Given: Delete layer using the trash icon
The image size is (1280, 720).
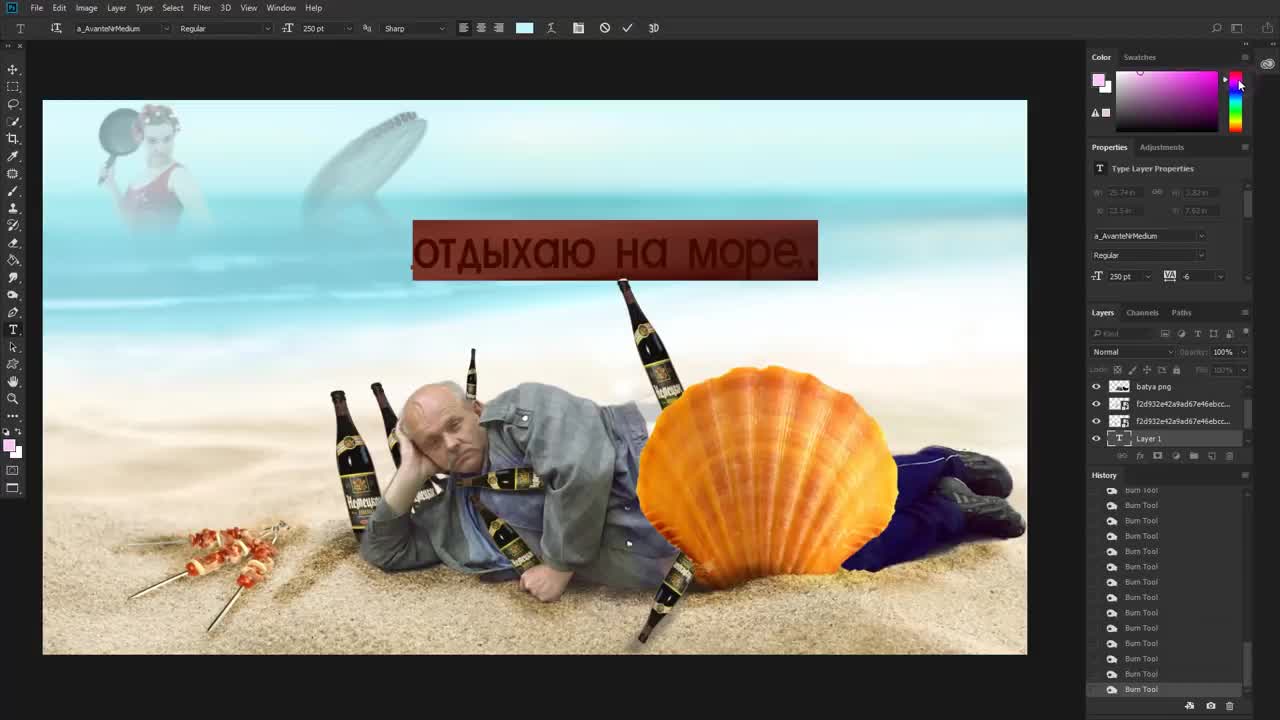Looking at the screenshot, I should point(1229,456).
